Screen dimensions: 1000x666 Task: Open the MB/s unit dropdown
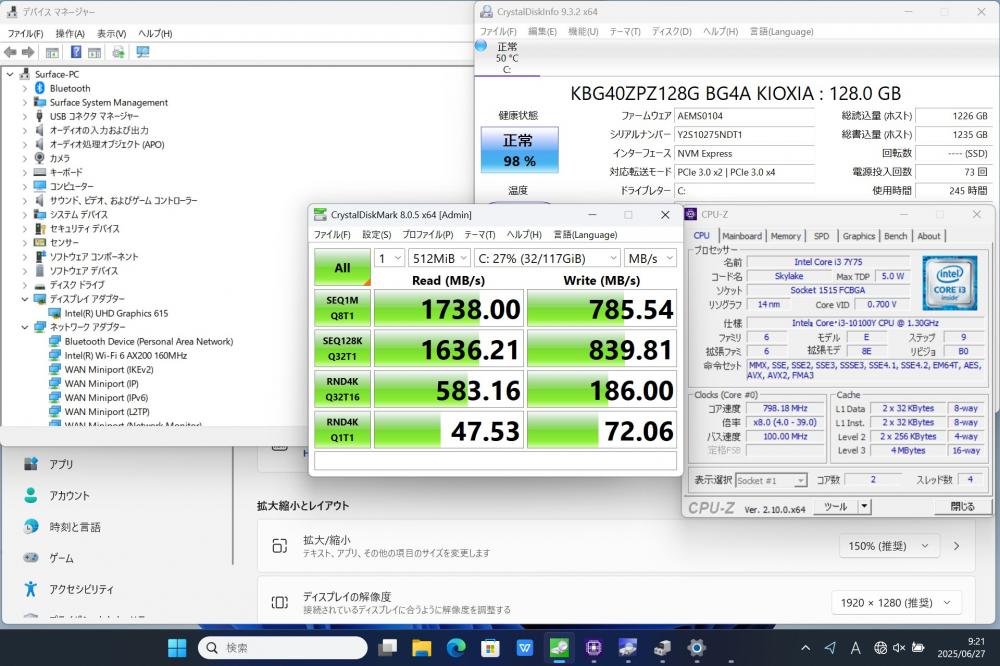[x=650, y=258]
